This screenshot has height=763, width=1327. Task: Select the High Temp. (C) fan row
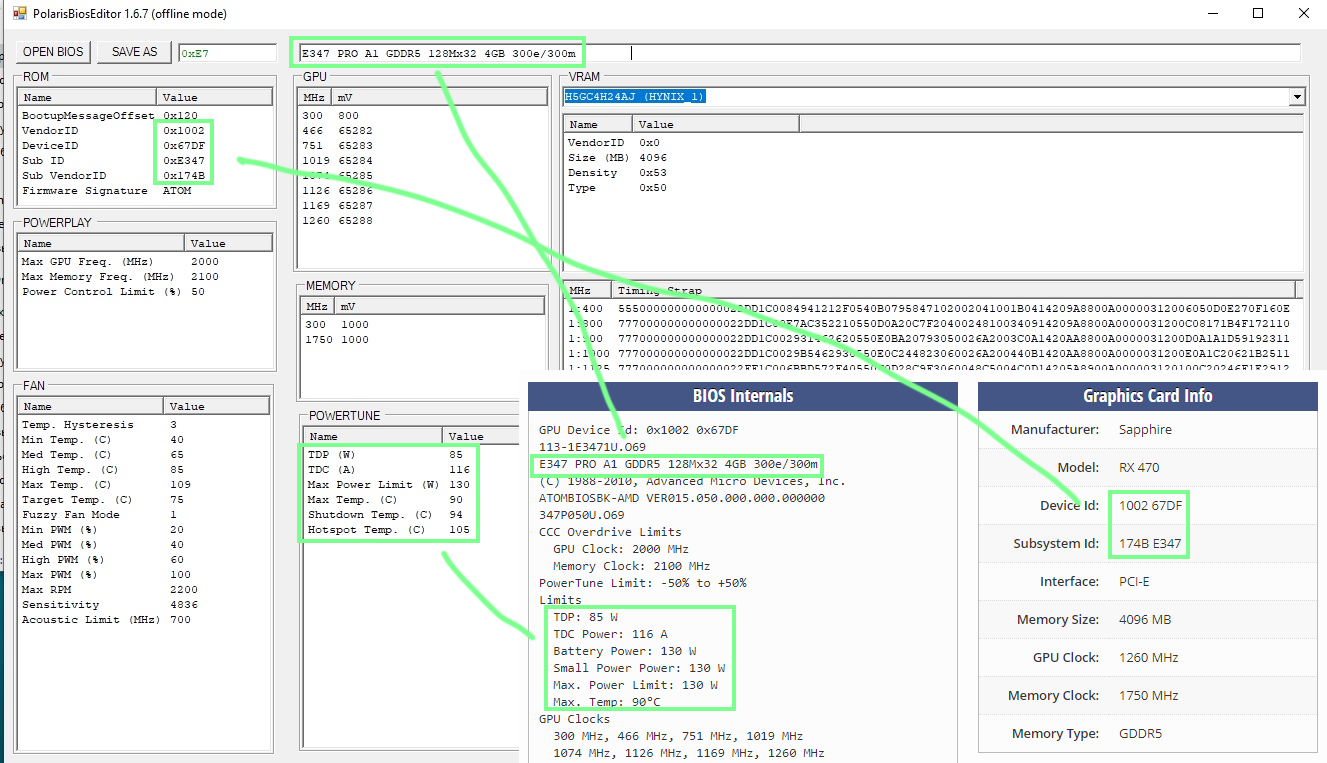pos(144,470)
